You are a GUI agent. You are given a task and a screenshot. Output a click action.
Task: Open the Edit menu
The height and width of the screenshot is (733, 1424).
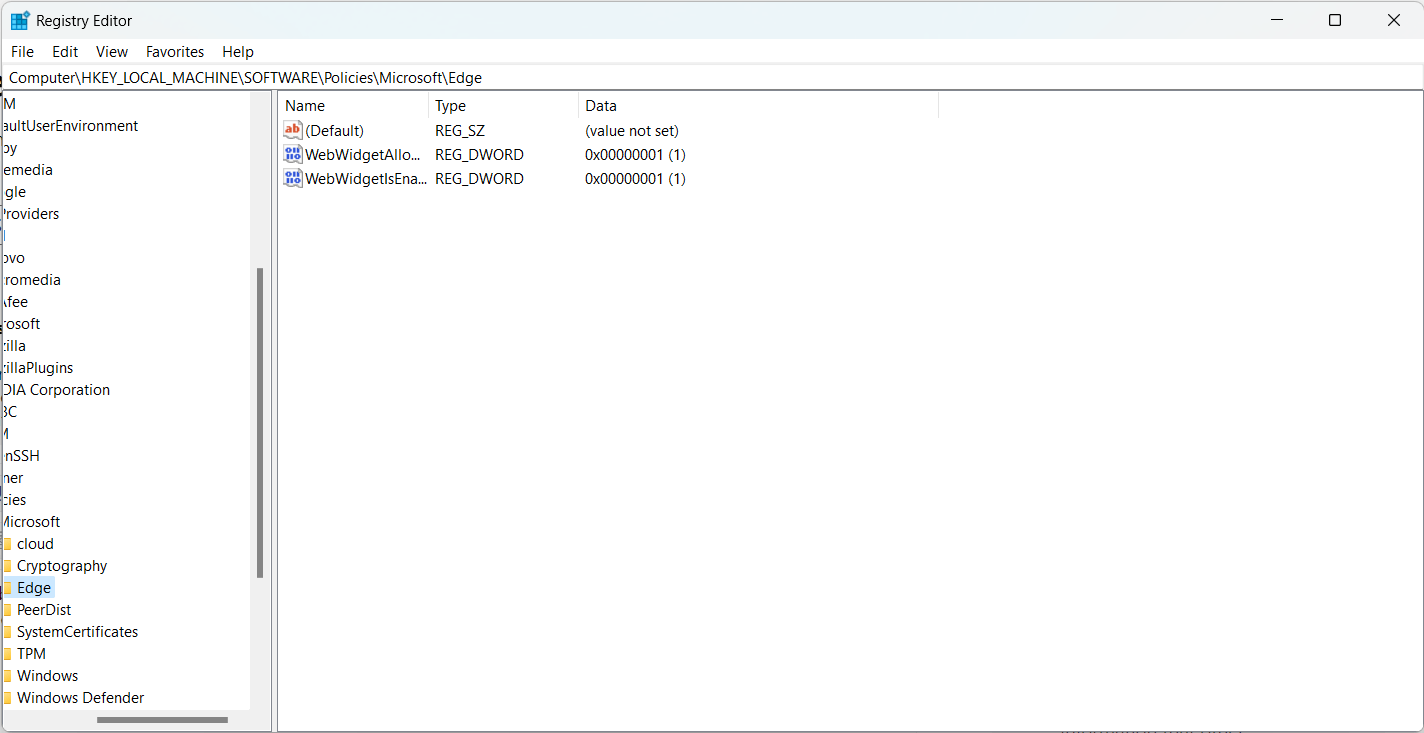click(65, 52)
